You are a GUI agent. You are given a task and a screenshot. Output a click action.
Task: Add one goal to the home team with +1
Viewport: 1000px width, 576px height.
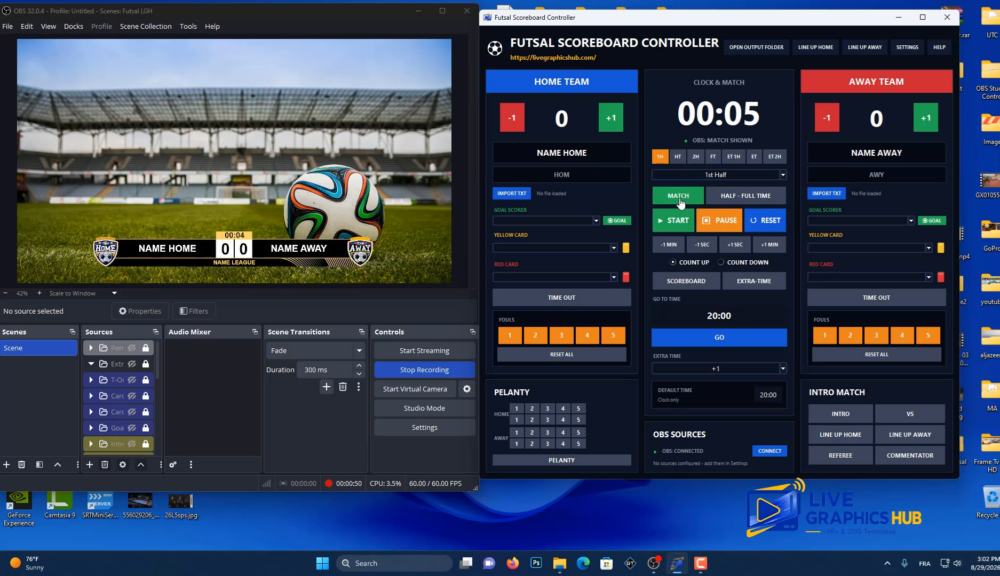610,118
